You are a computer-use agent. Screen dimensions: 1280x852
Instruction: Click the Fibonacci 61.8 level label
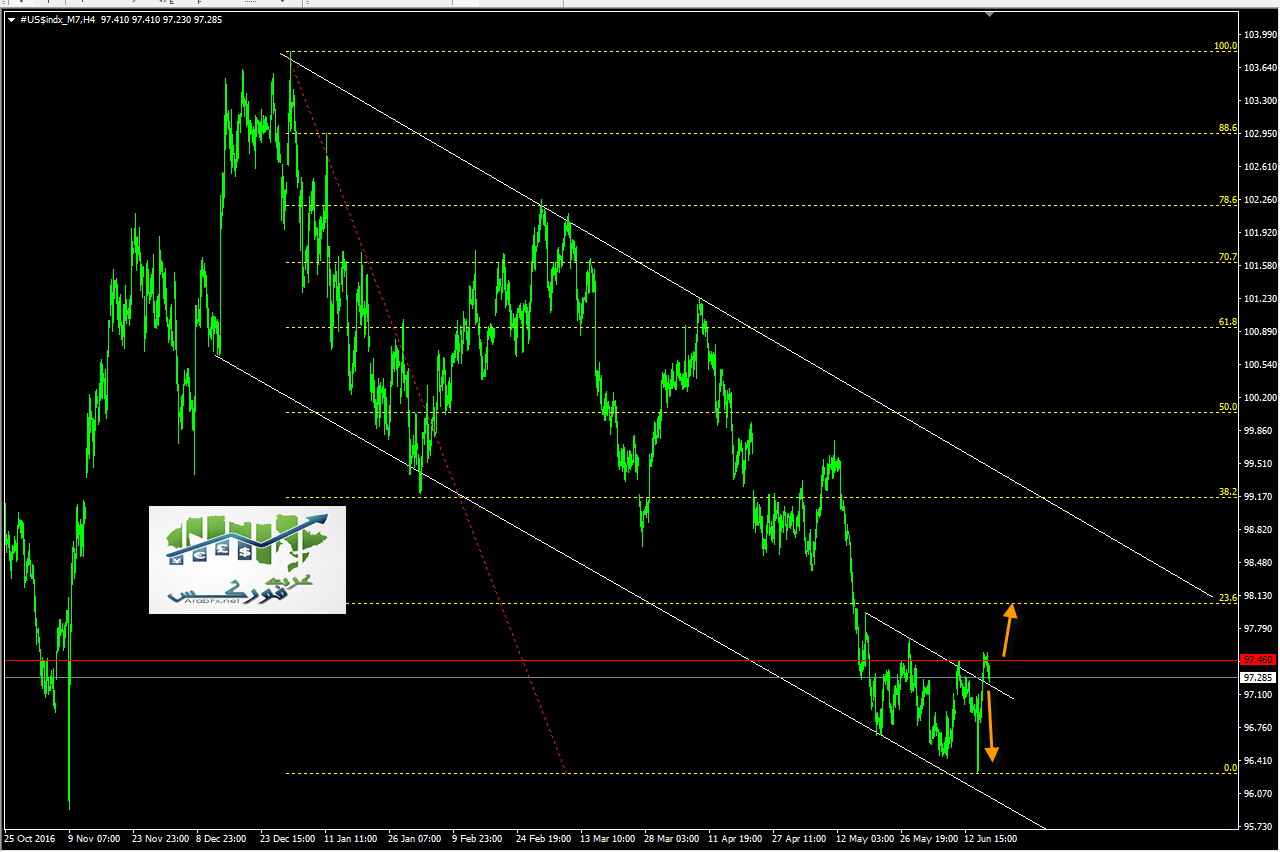click(1228, 322)
